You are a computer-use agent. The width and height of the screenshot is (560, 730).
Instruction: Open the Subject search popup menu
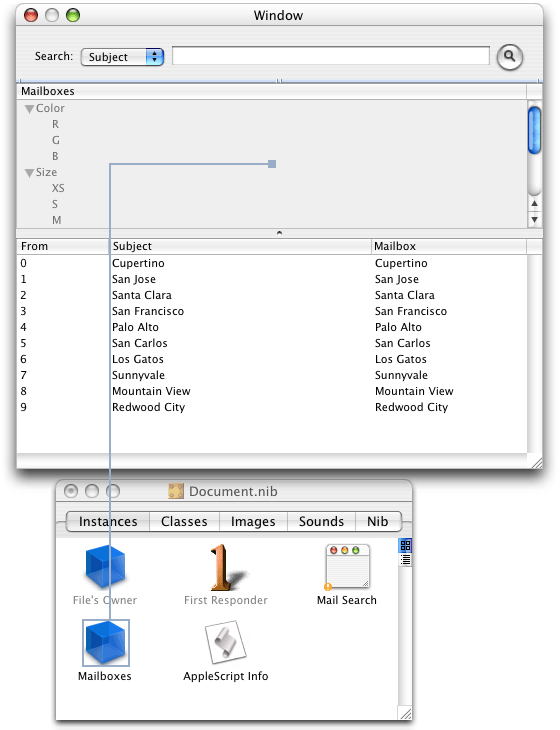click(x=122, y=57)
